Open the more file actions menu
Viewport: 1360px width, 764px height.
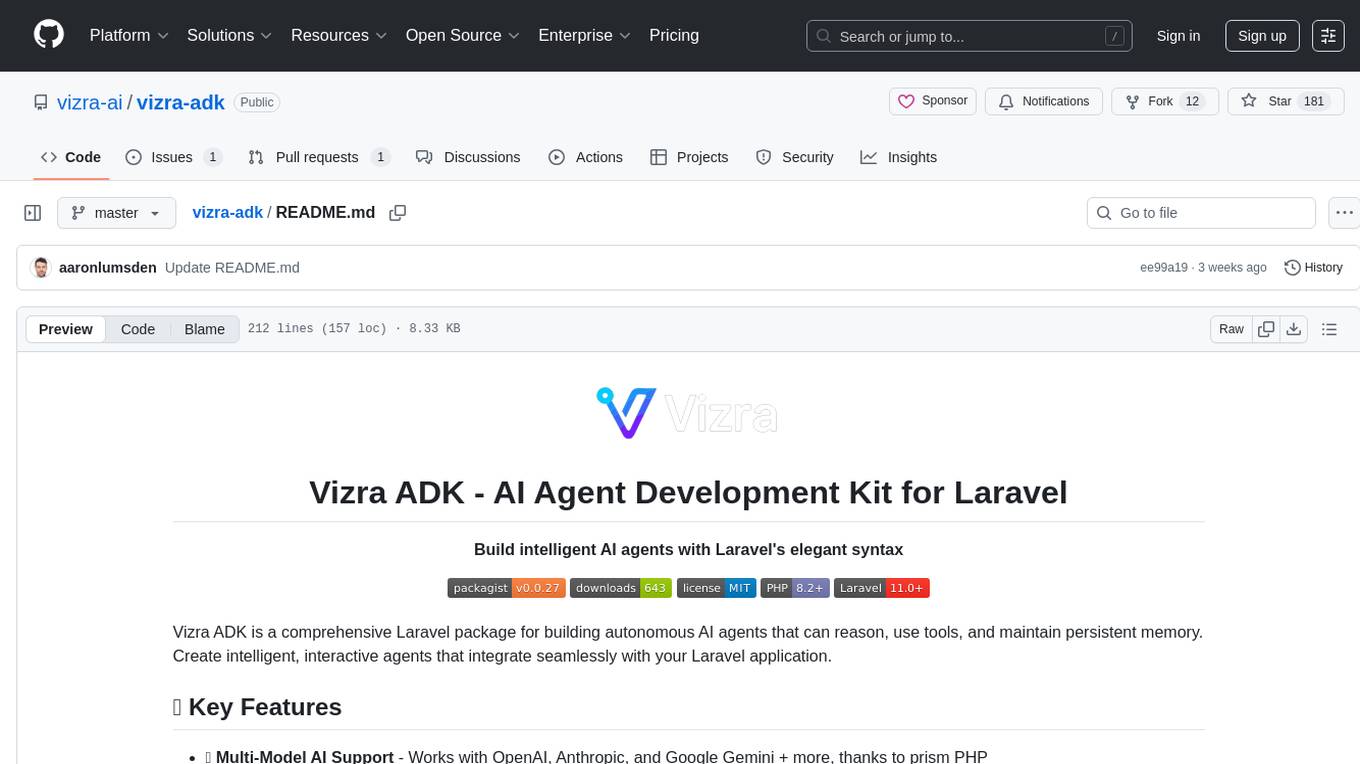[1344, 213]
